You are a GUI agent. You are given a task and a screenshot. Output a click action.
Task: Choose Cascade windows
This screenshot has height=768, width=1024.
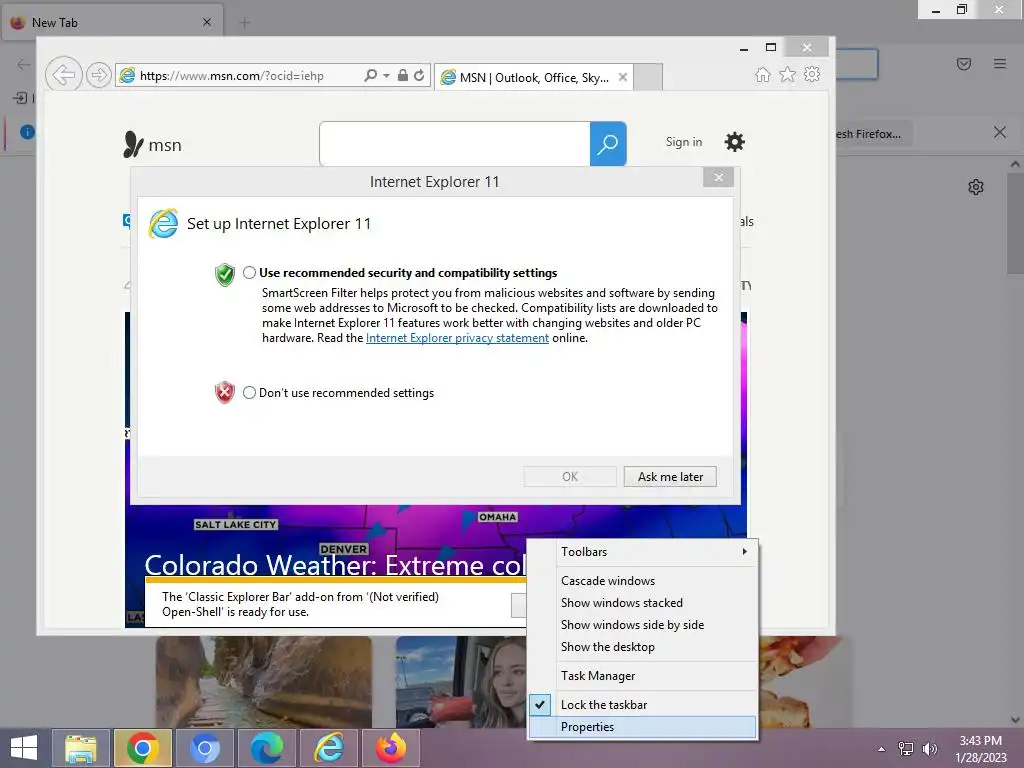pos(643,581)
